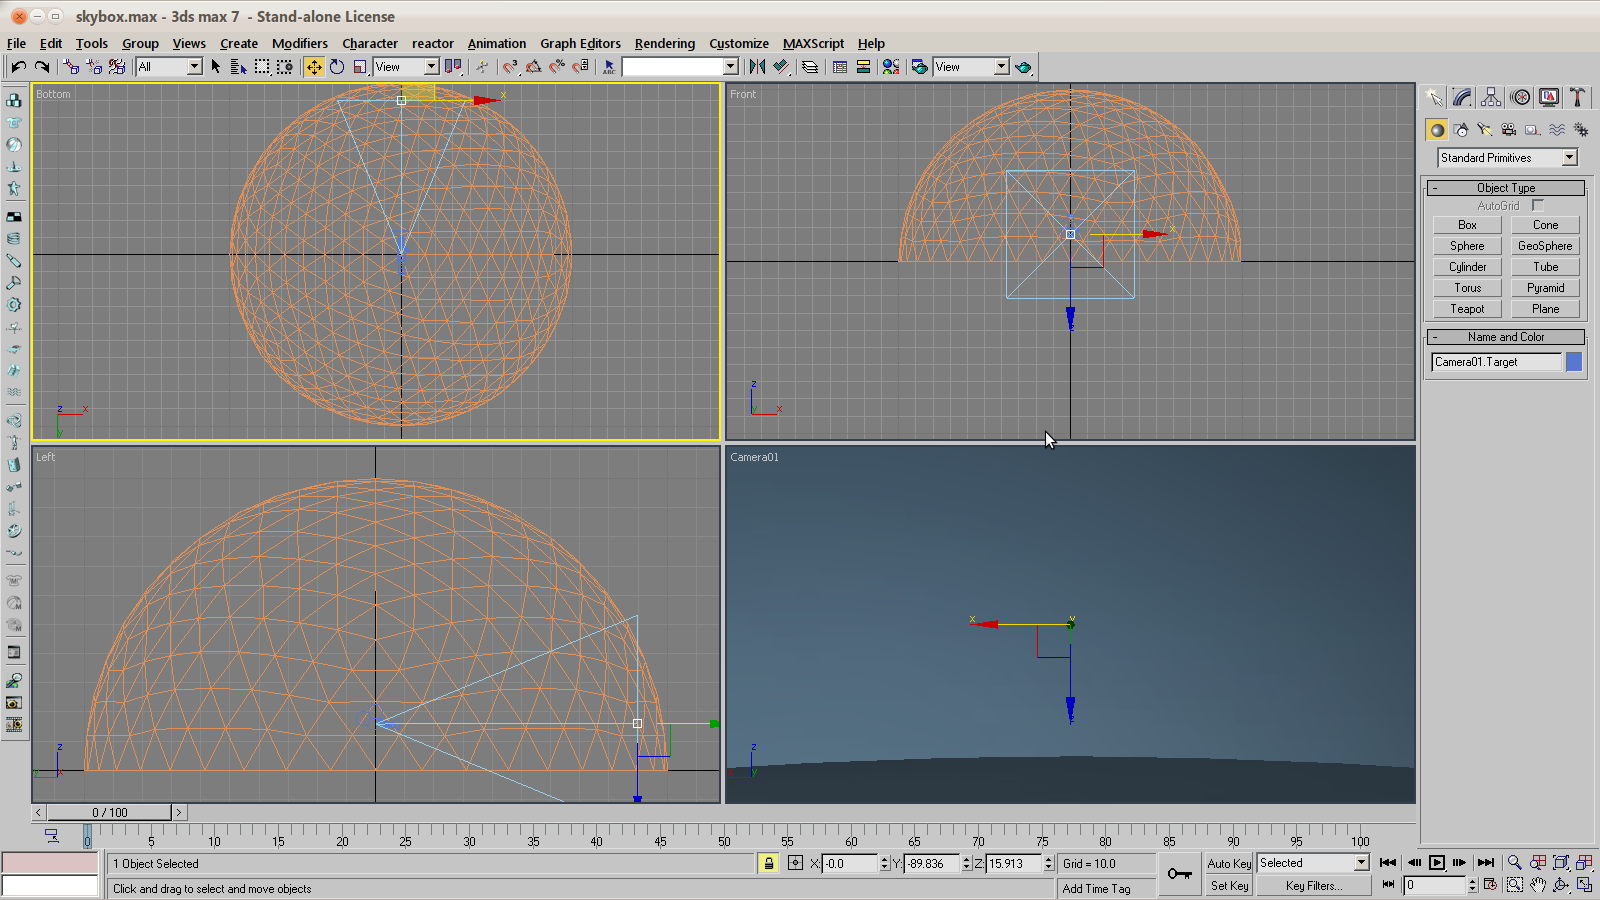Open the key filter 'Selected' dropdown
Viewport: 1600px width, 900px height.
[1313, 863]
